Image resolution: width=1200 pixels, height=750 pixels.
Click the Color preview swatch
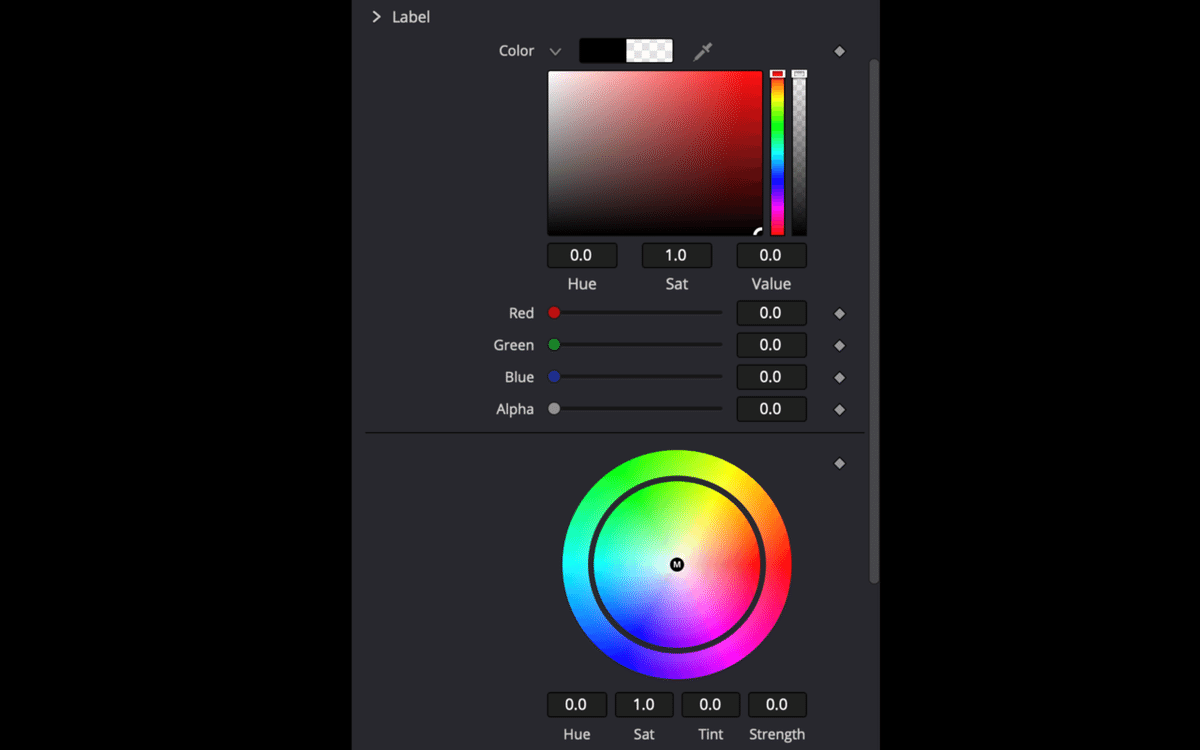click(x=626, y=51)
